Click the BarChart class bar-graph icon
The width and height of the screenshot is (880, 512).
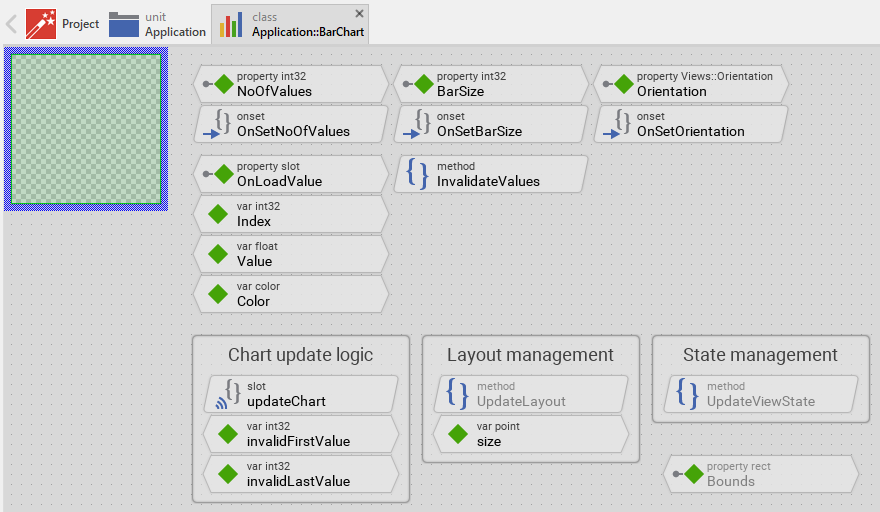[231, 25]
